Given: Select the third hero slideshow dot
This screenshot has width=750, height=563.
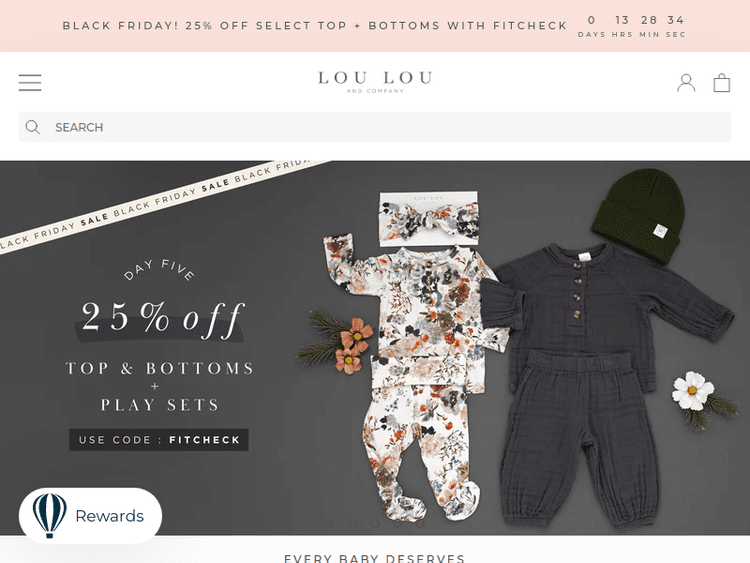Looking at the screenshot, I should (x=375, y=522).
